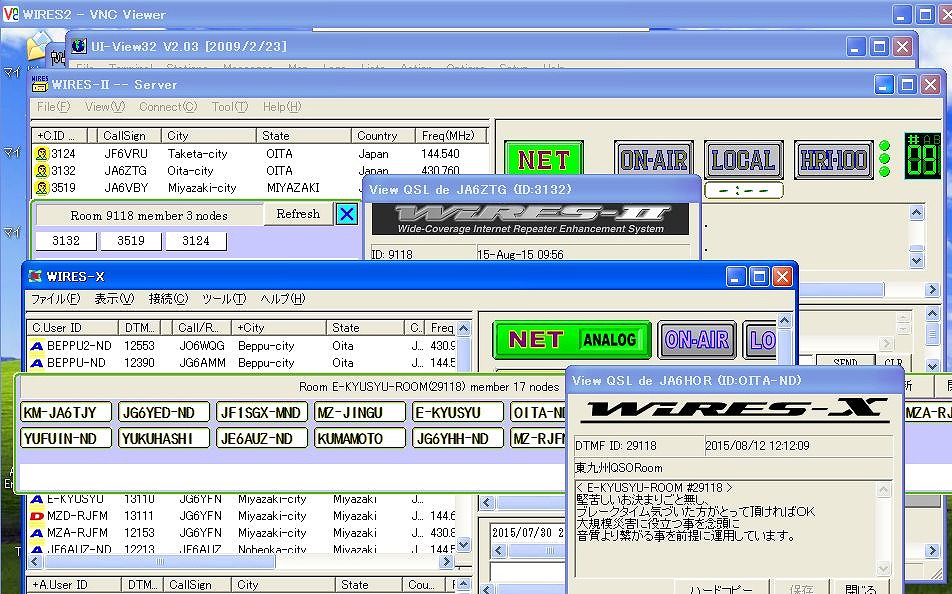Click the green digit display in WIRES-II

(x=922, y=155)
